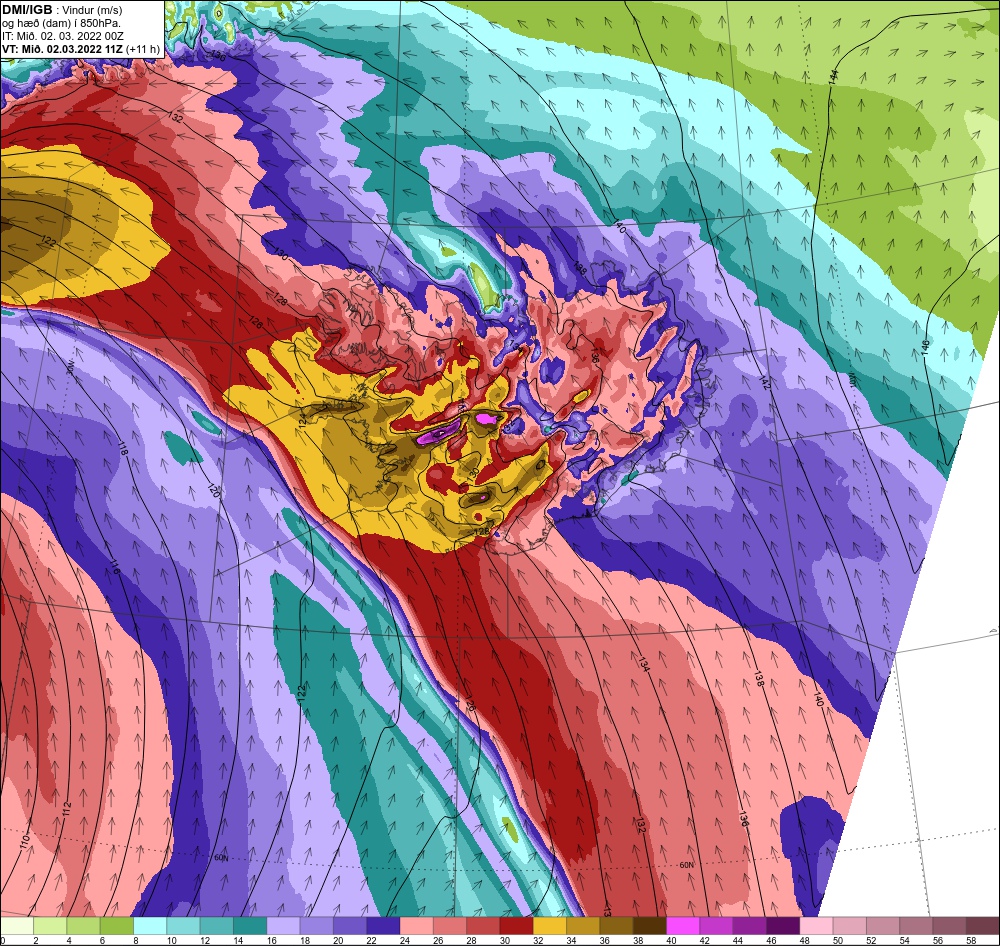The width and height of the screenshot is (1000, 946).
Task: Click the 'Vindur (m/s)' header label
Action: point(94,10)
